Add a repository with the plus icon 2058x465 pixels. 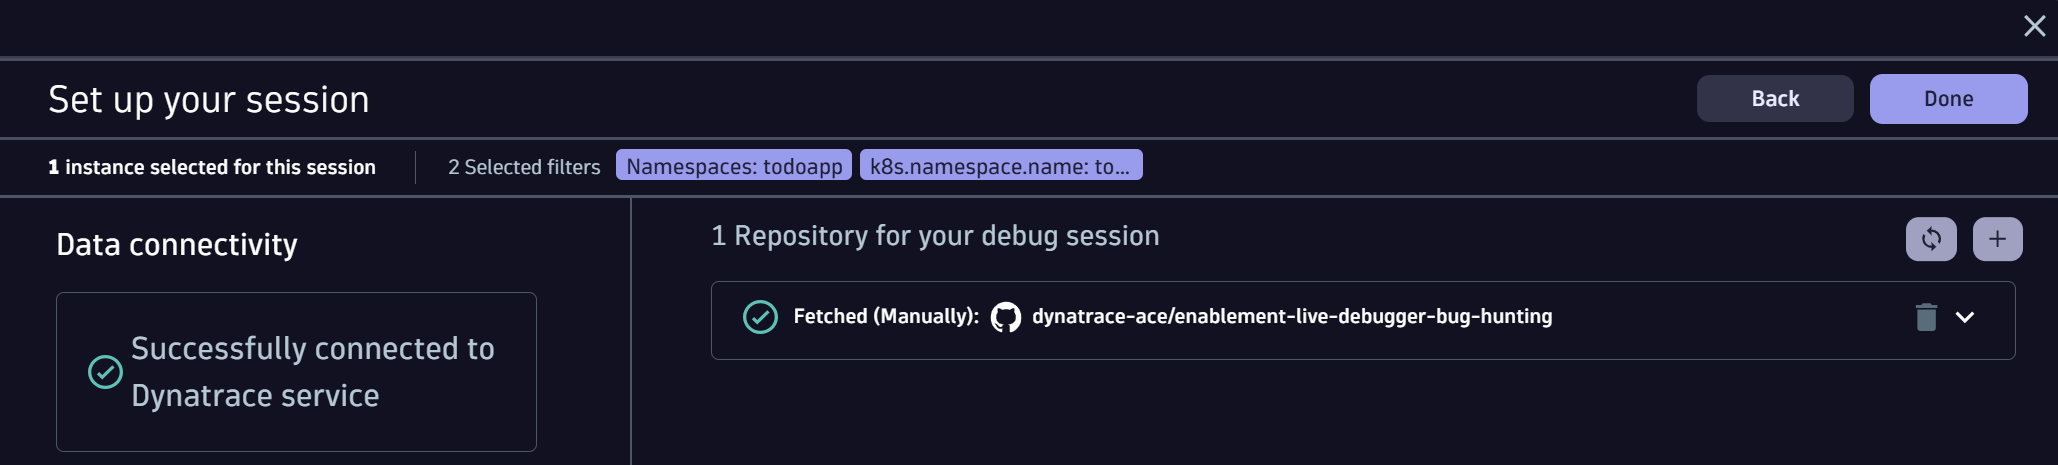[1997, 239]
